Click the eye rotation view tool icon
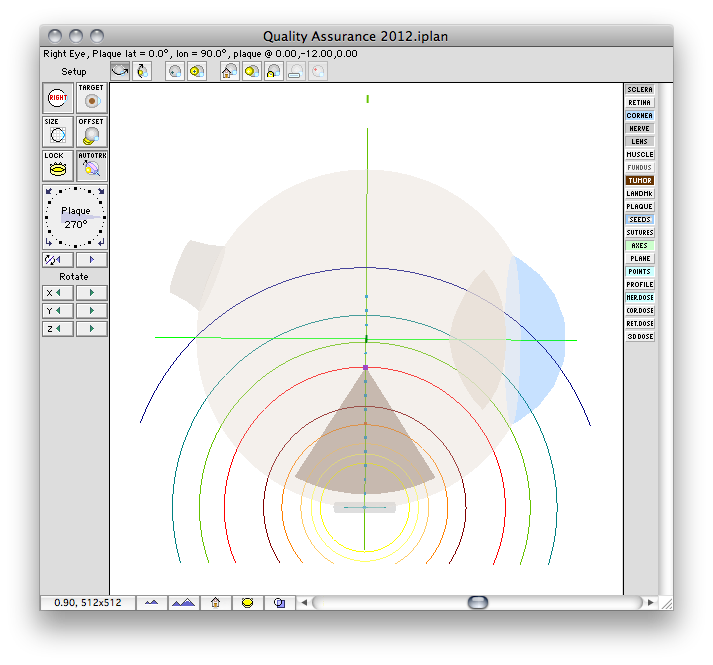The image size is (713, 665). (x=120, y=71)
